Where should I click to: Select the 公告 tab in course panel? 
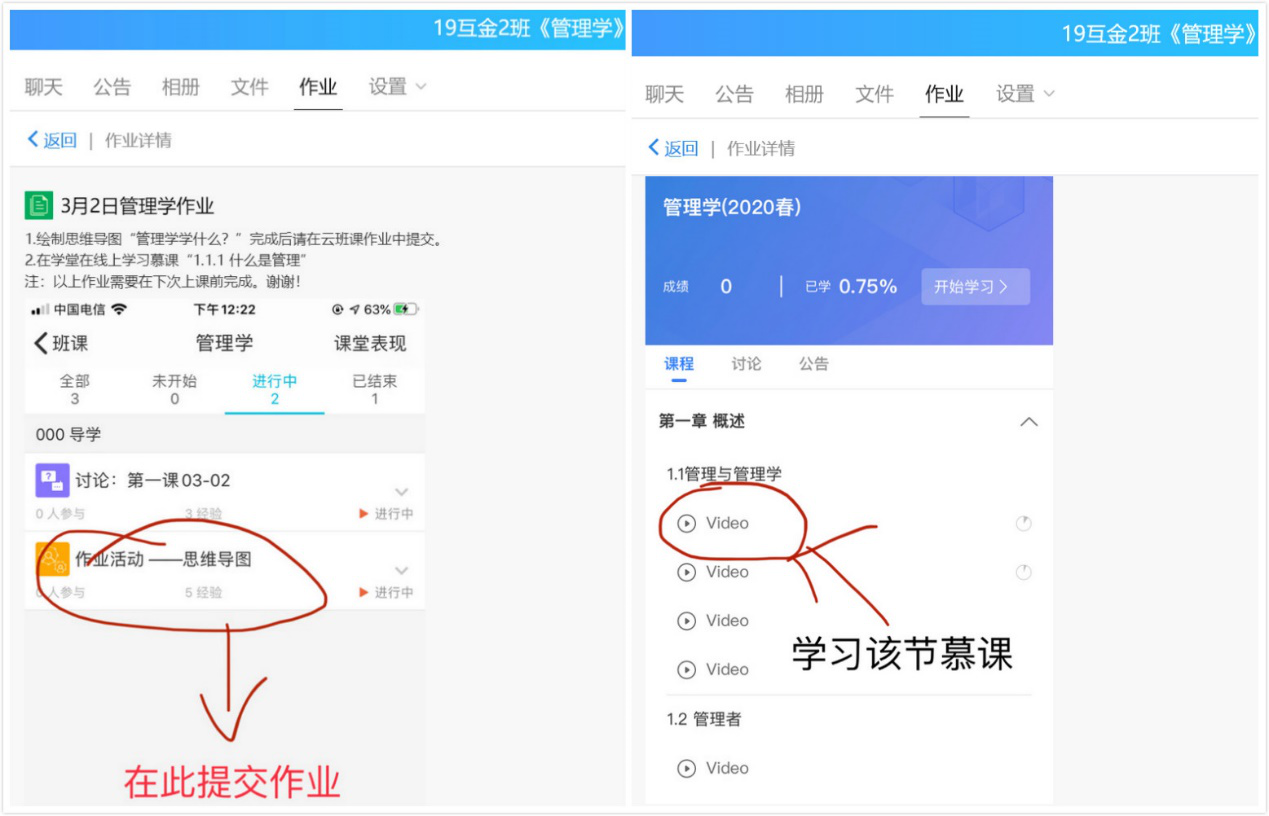[x=814, y=364]
